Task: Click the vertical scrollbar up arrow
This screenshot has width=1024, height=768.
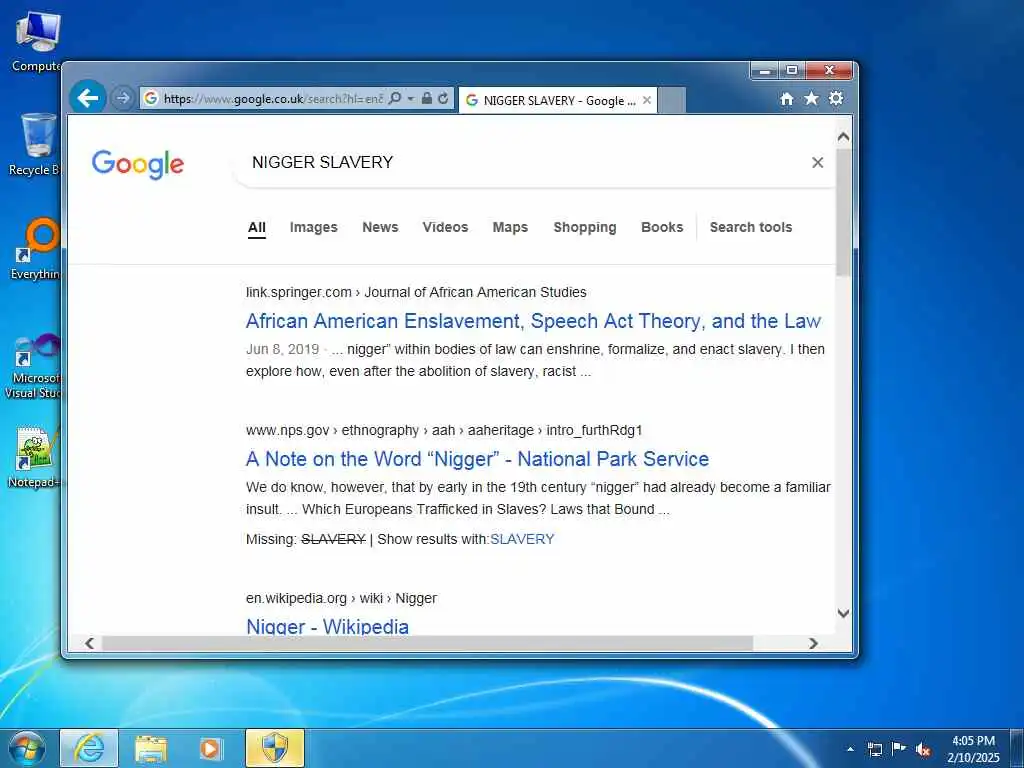Action: click(x=843, y=137)
